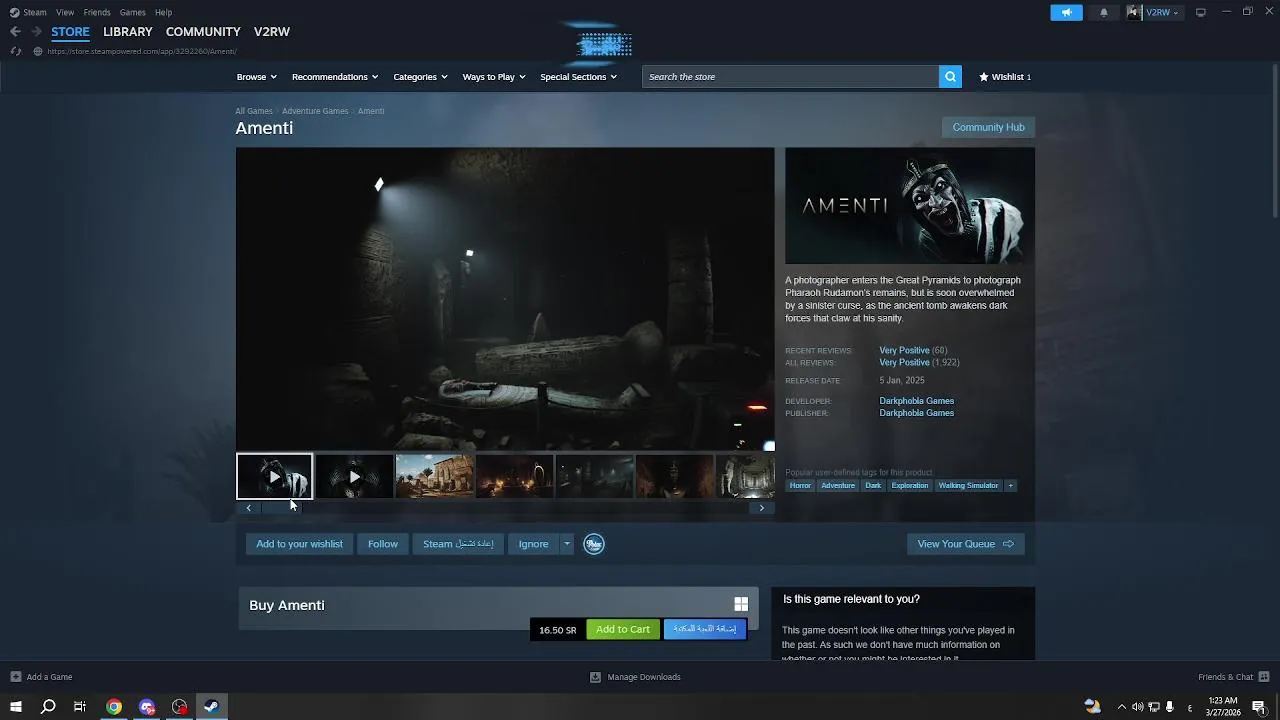Open the View menu
The width and height of the screenshot is (1280, 720).
click(65, 12)
